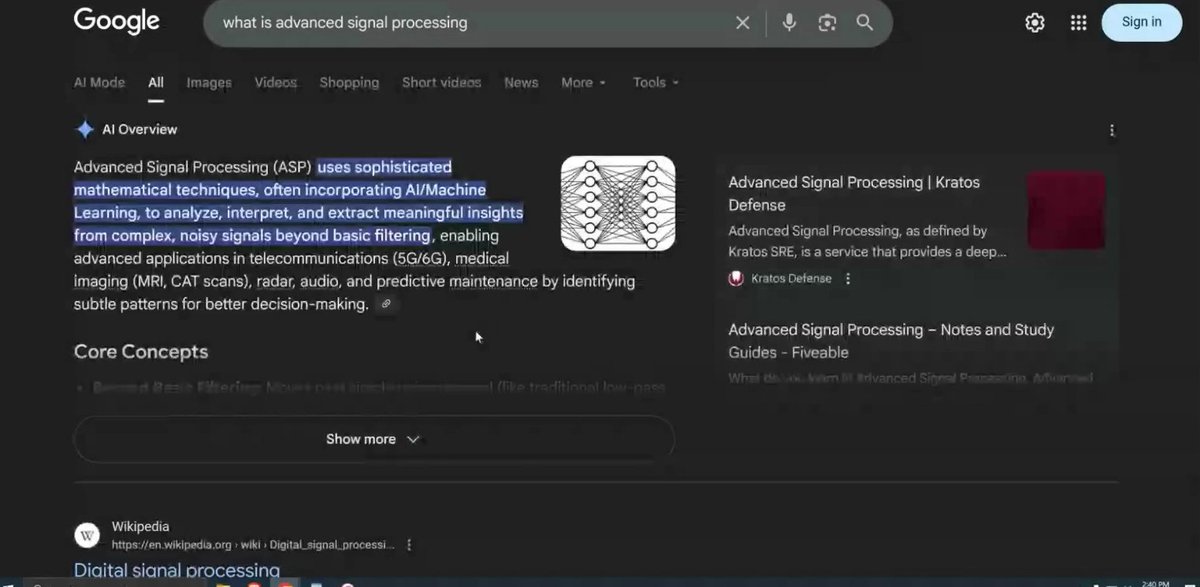Open the Images tab
Screen dimensions: 1200x587
coord(209,83)
